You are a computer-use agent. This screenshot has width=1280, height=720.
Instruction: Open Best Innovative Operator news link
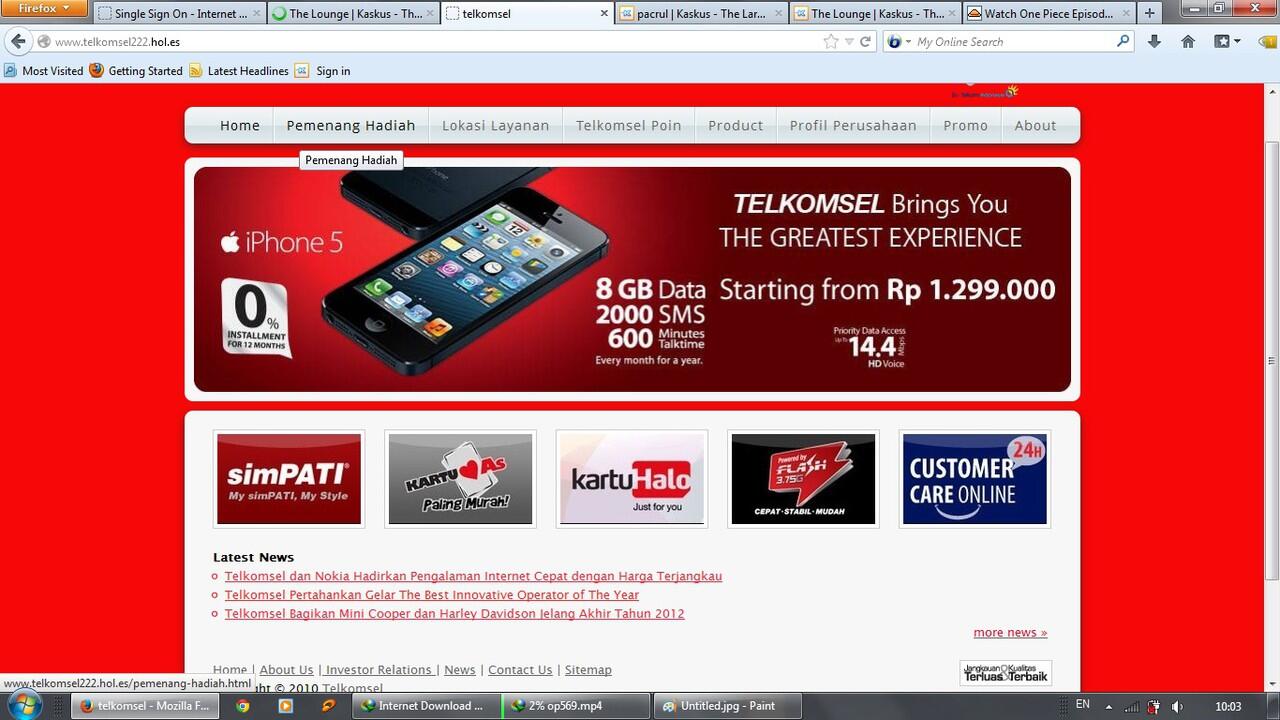click(432, 595)
